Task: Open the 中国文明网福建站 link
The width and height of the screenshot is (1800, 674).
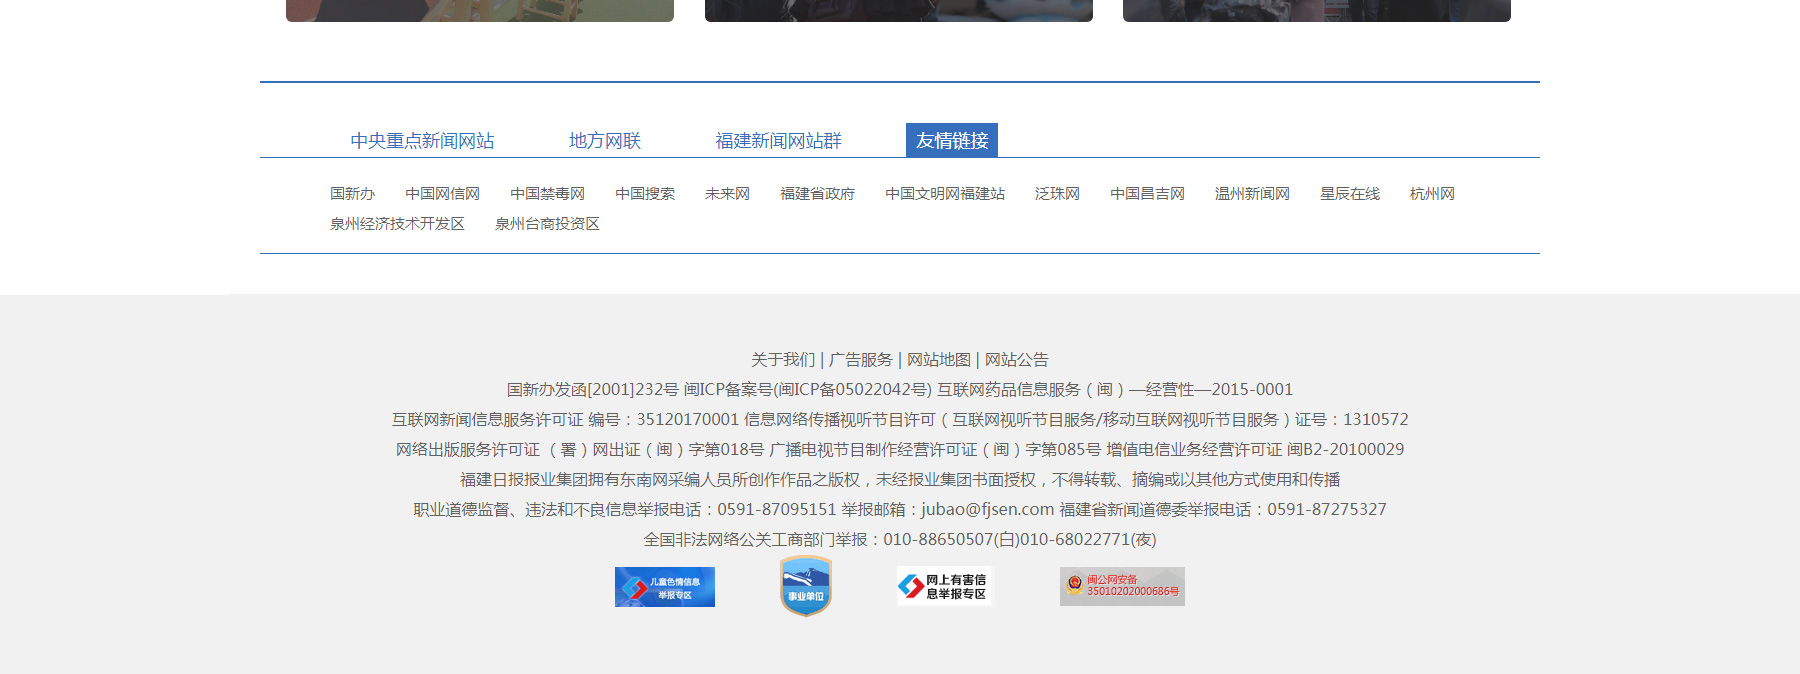Action: 944,194
